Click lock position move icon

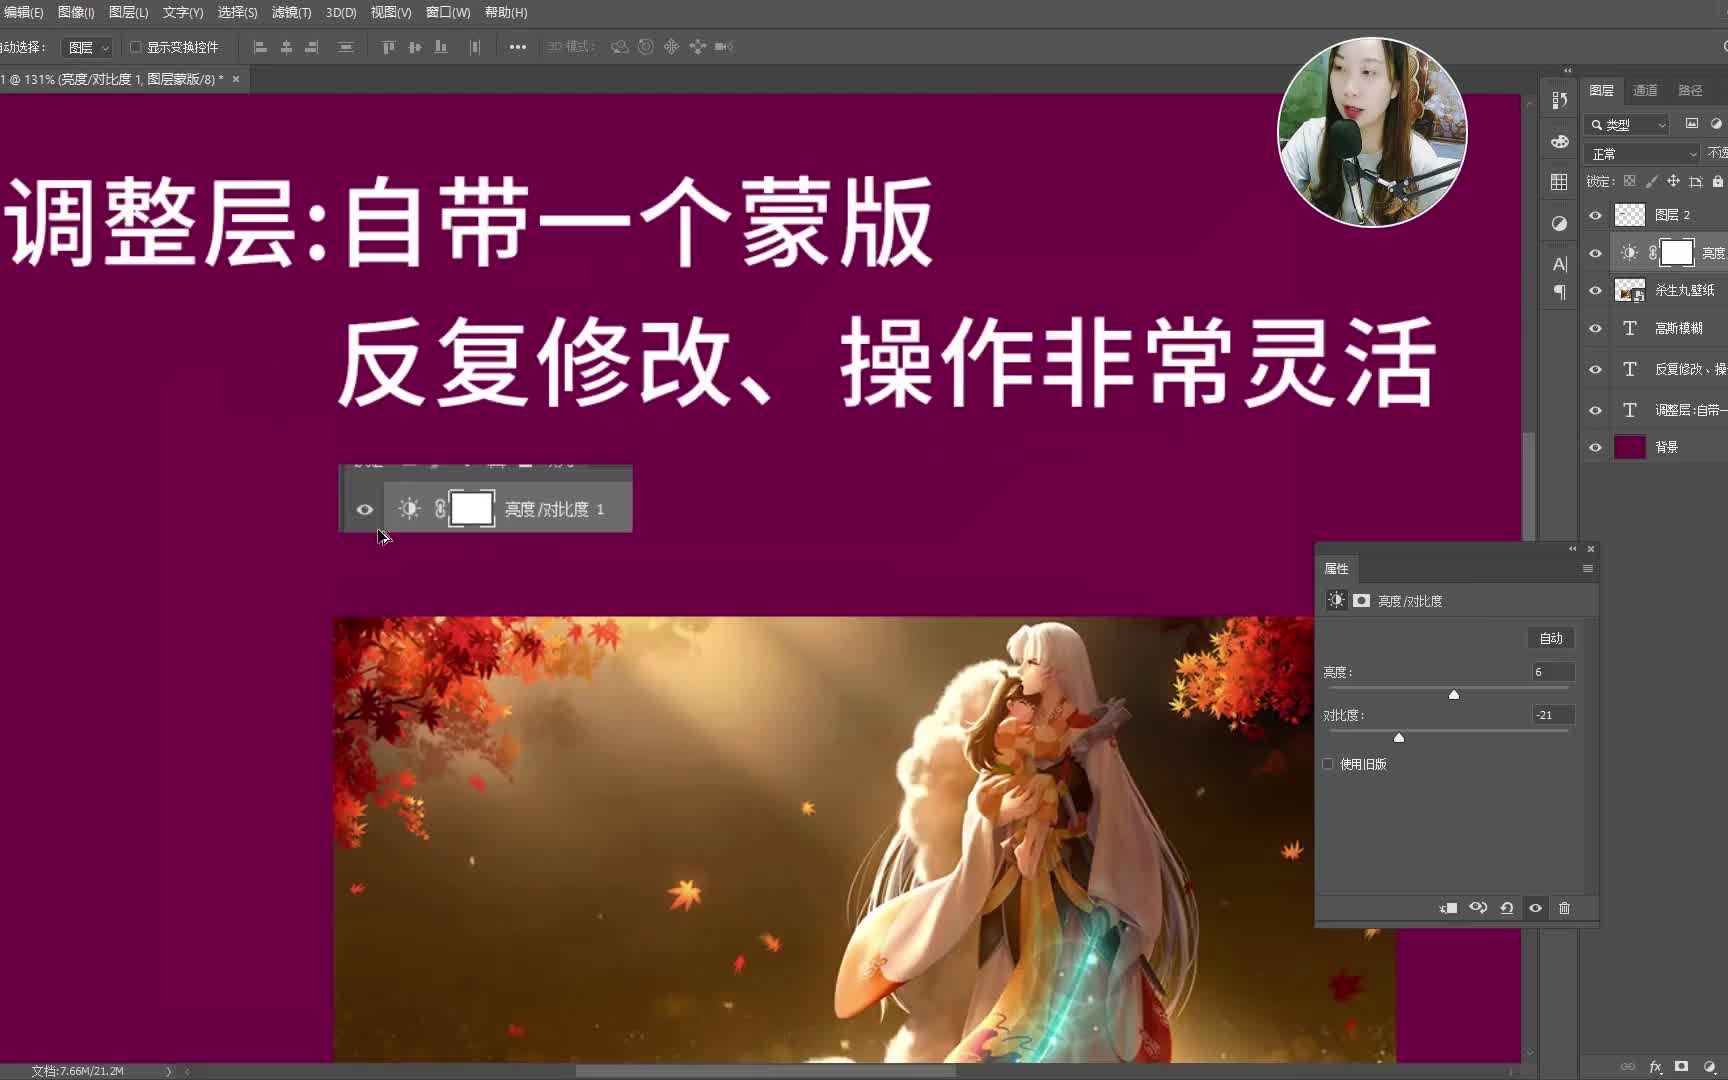pos(1673,181)
